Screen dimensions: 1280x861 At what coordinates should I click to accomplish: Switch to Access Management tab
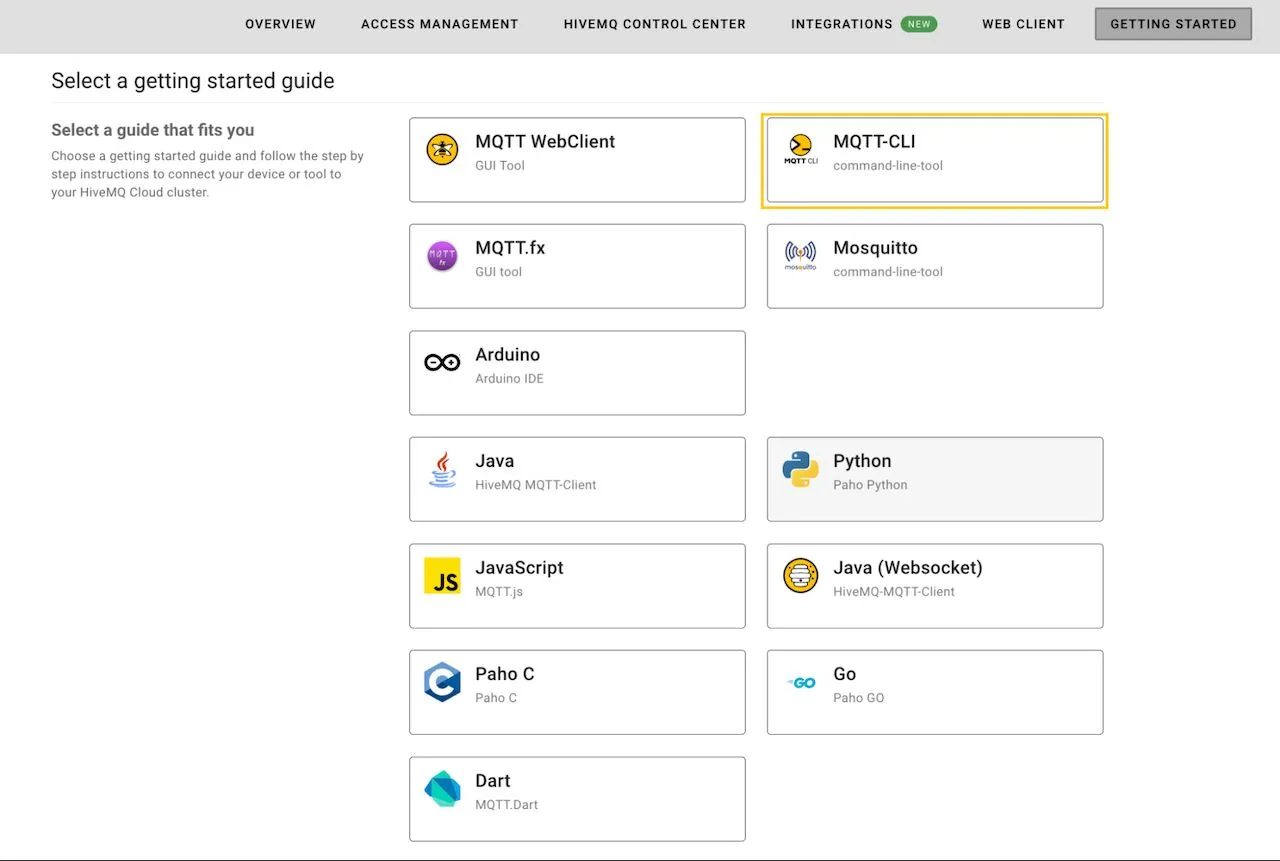(x=440, y=24)
